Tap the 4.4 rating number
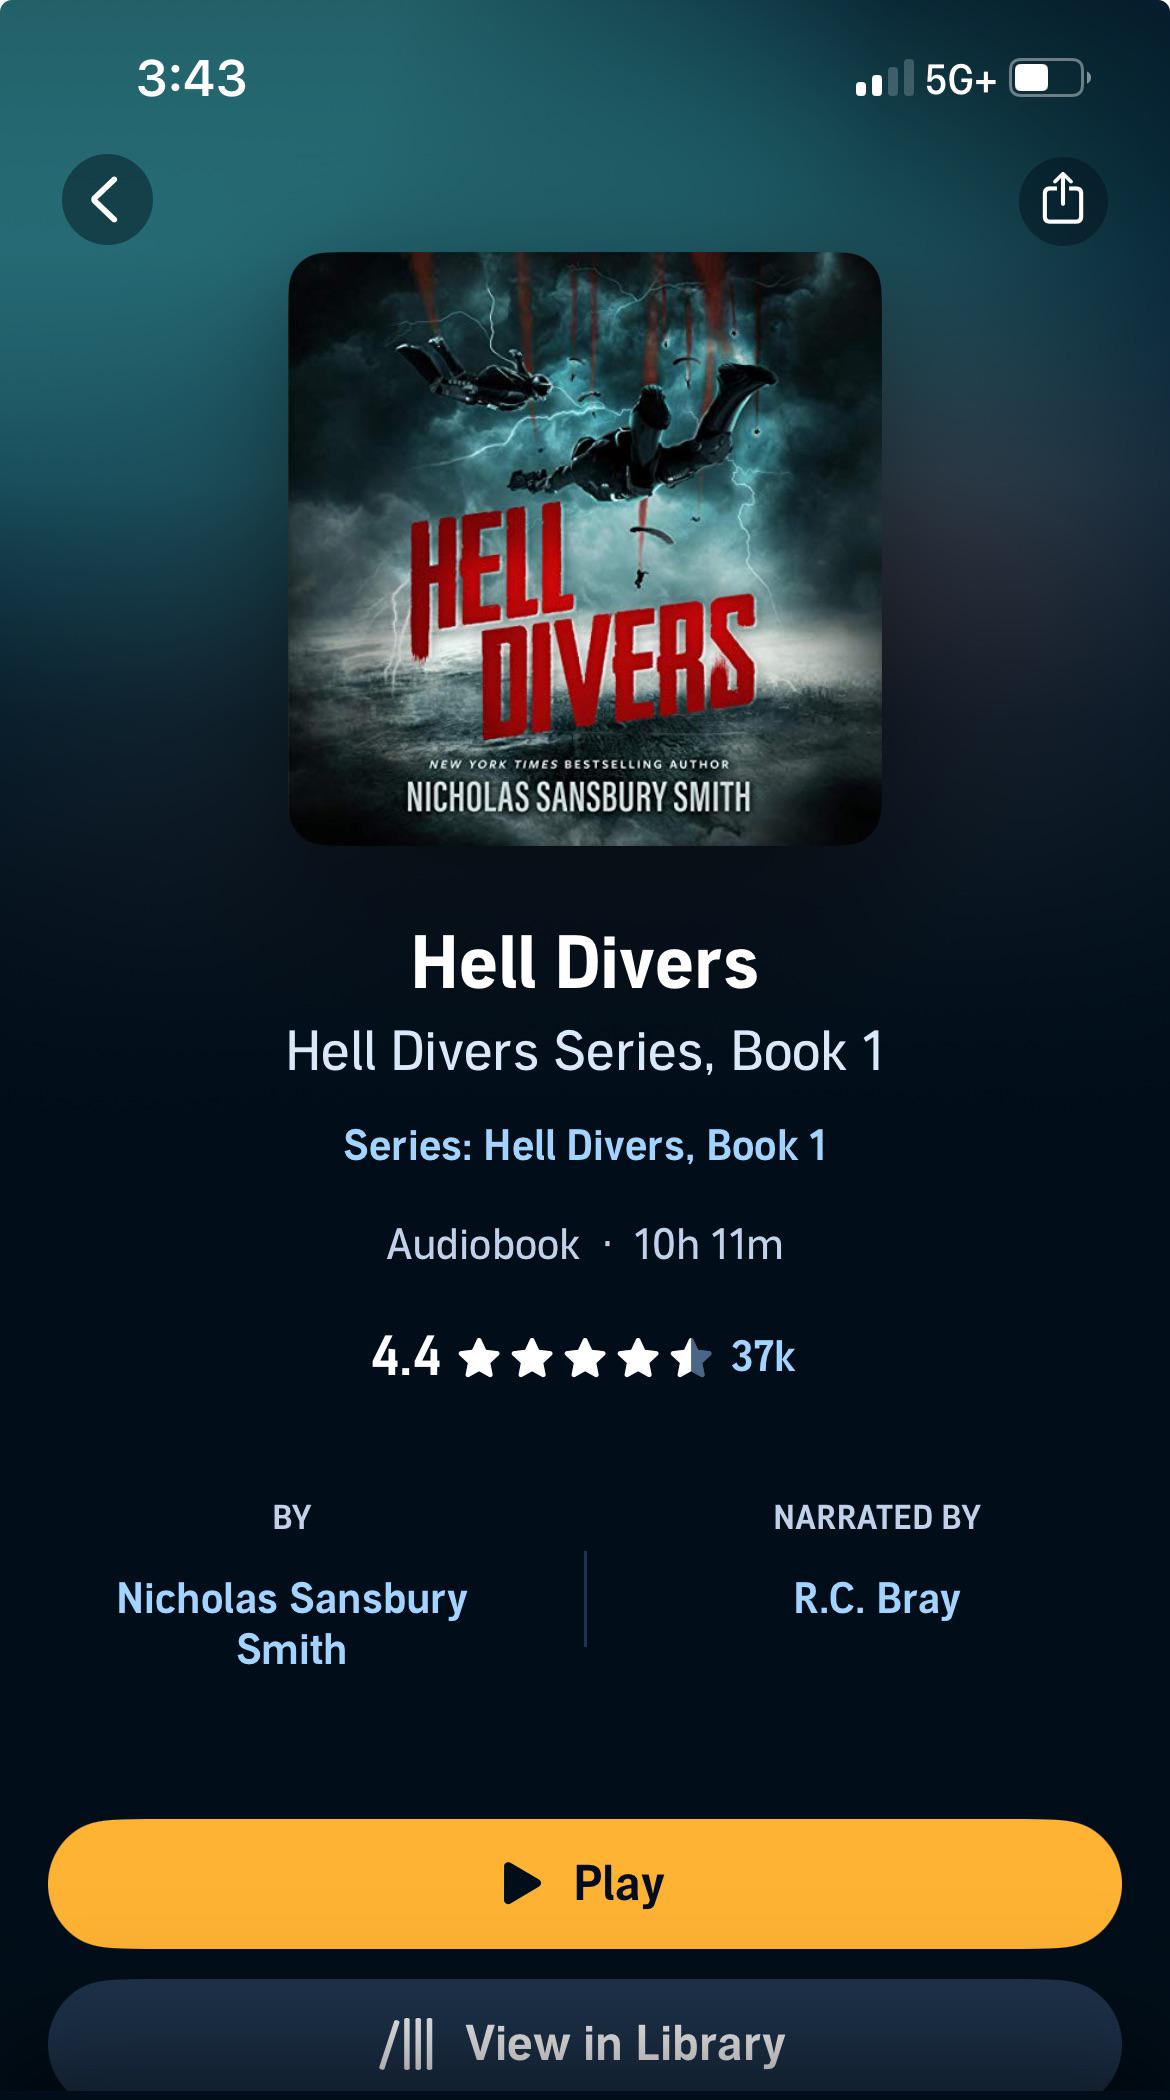 coord(406,1357)
